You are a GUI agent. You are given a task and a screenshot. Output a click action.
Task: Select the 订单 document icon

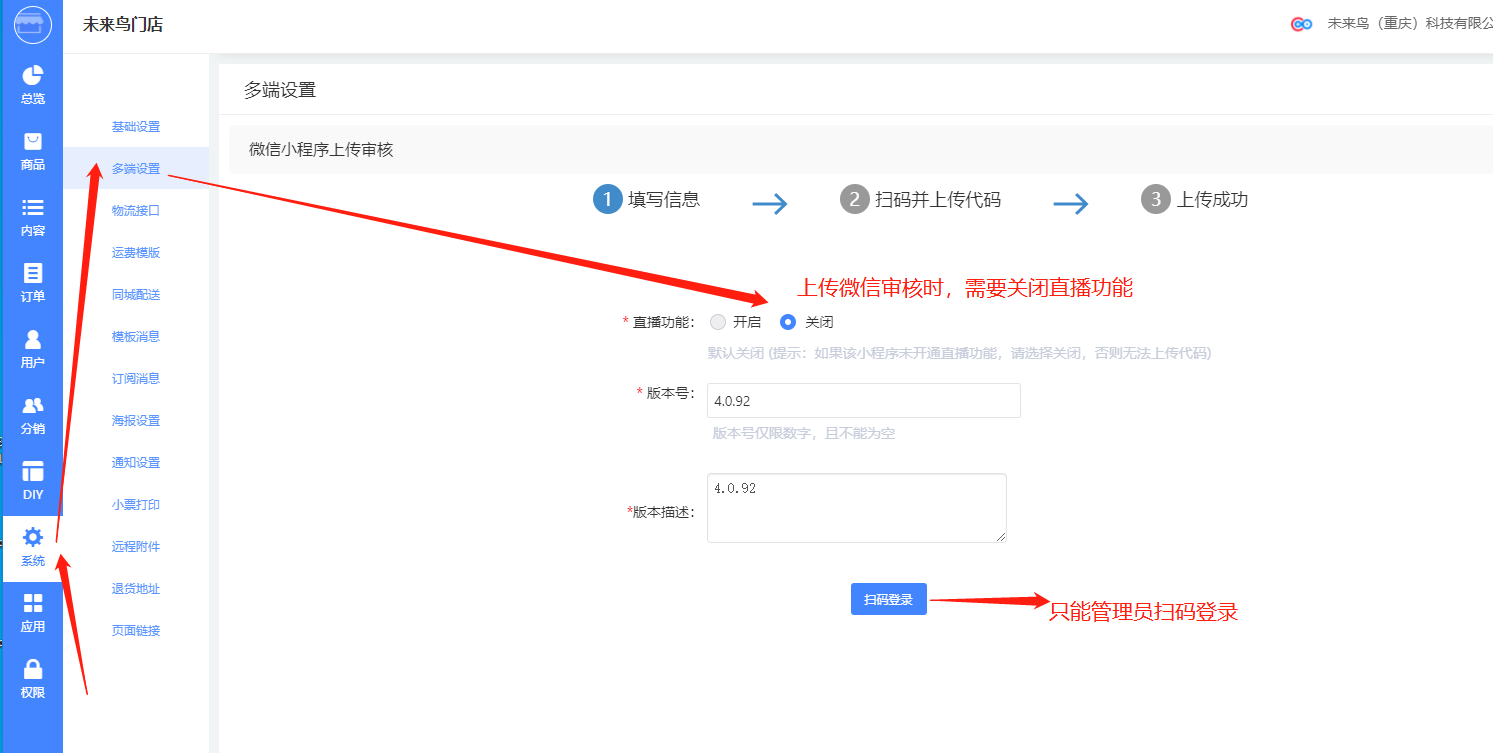click(x=33, y=274)
